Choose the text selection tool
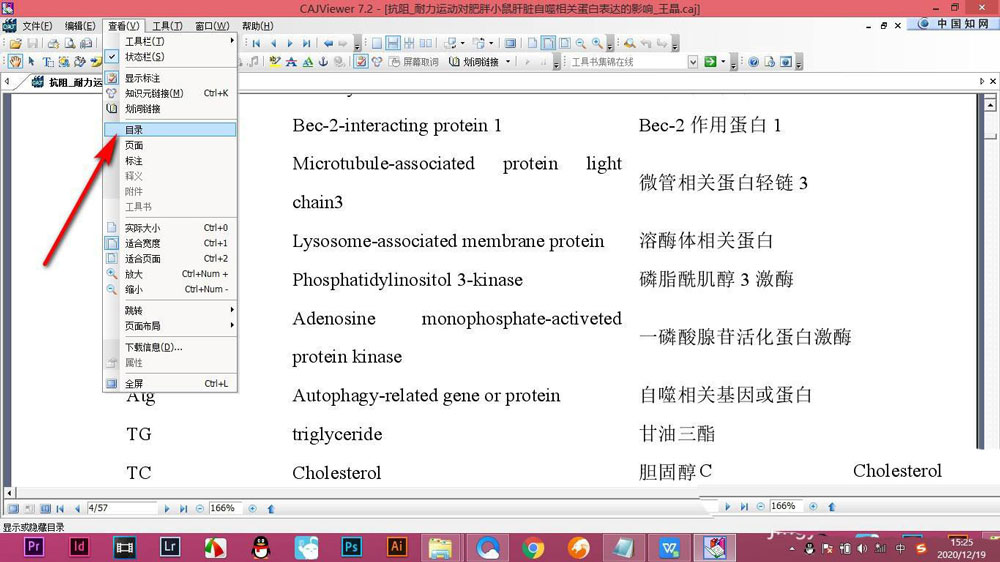This screenshot has height=562, width=1000. [48, 62]
